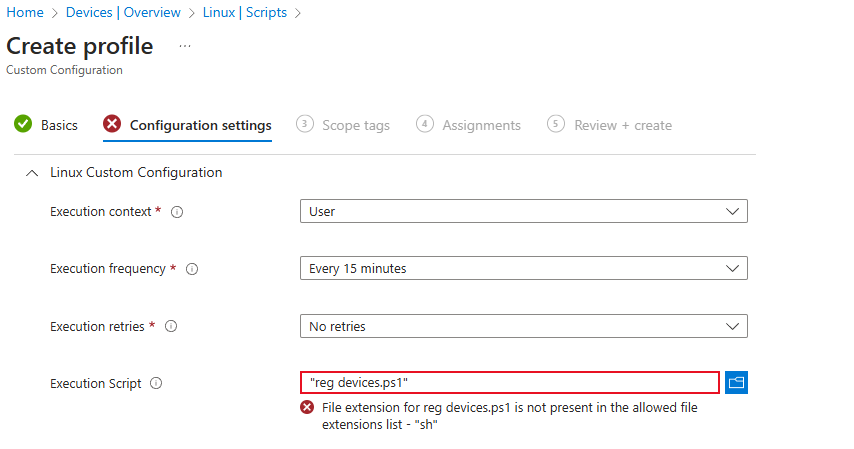Click the folder browse icon for Execution Script
Screen dimensions: 854x449
click(x=737, y=383)
